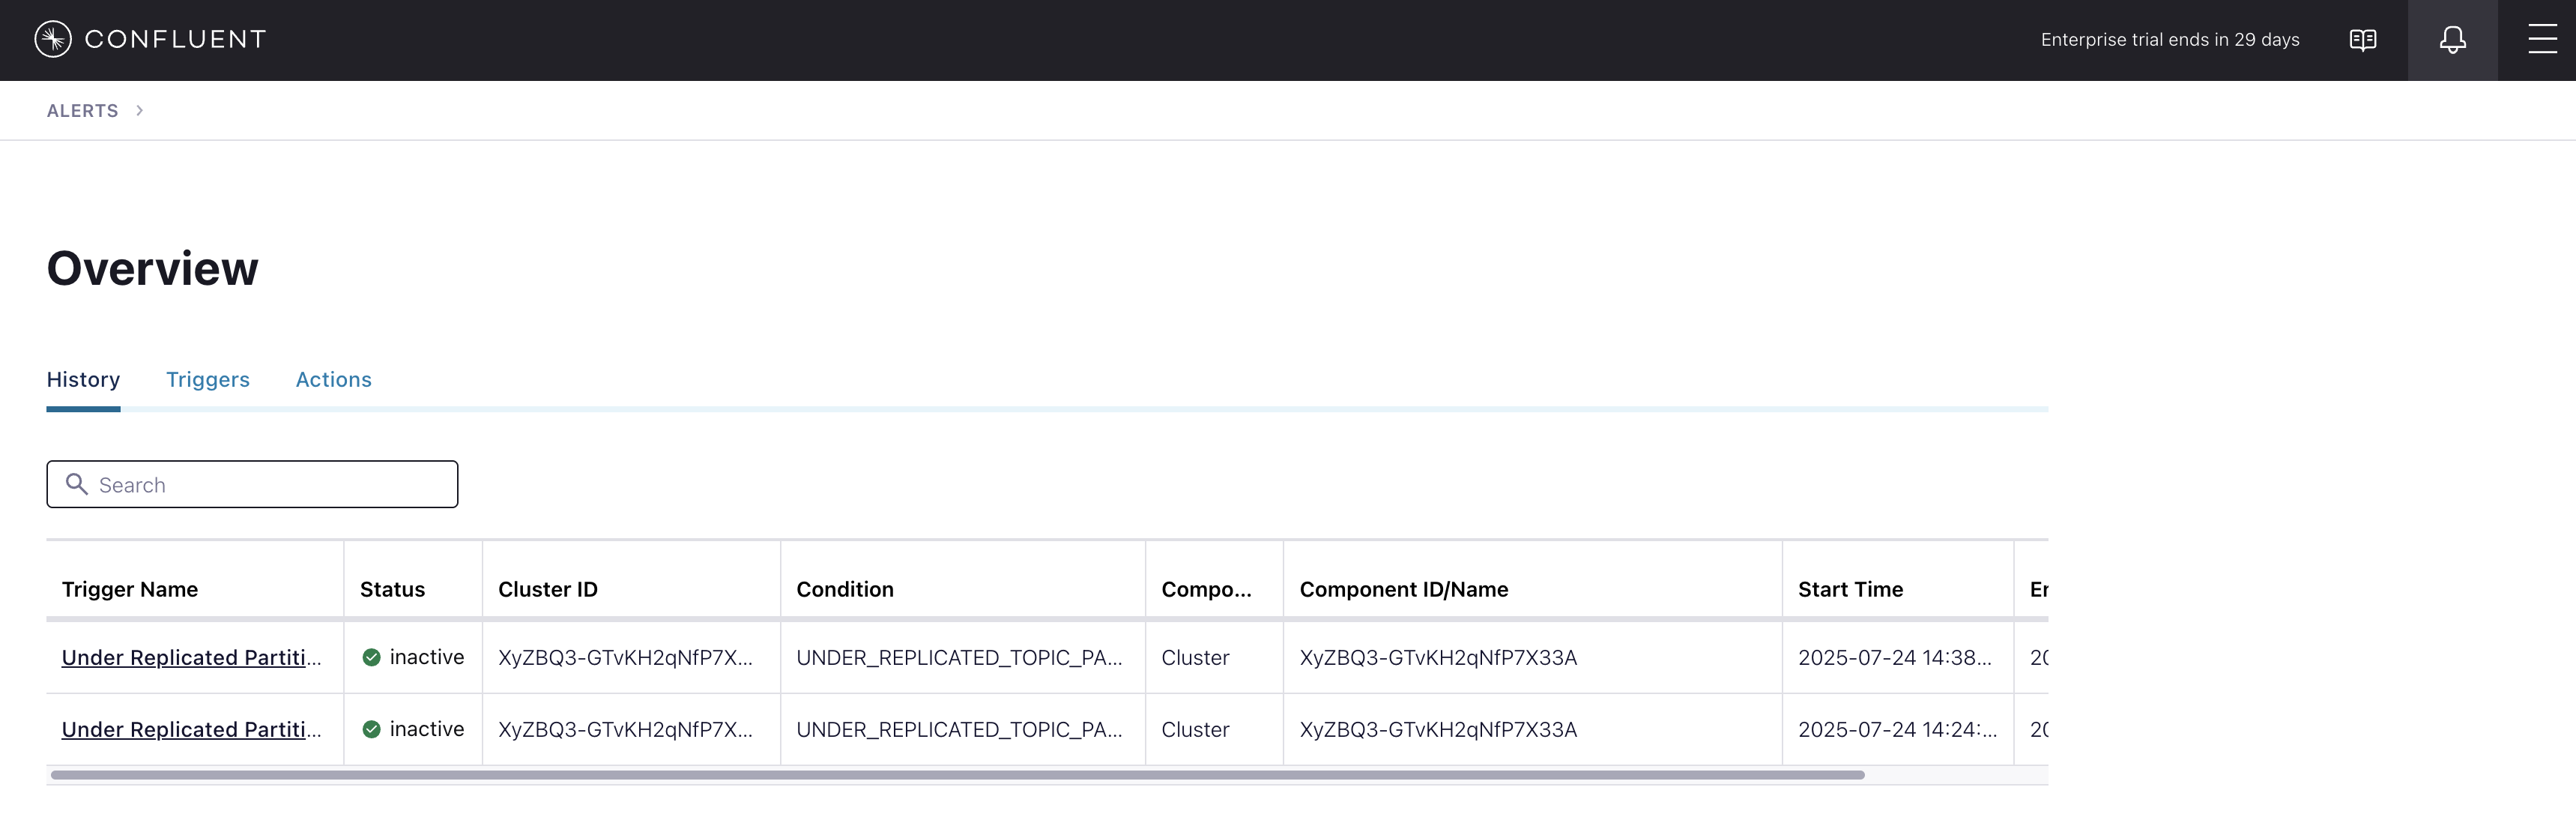
Task: Click the horizontal table scrollbar
Action: point(956,775)
